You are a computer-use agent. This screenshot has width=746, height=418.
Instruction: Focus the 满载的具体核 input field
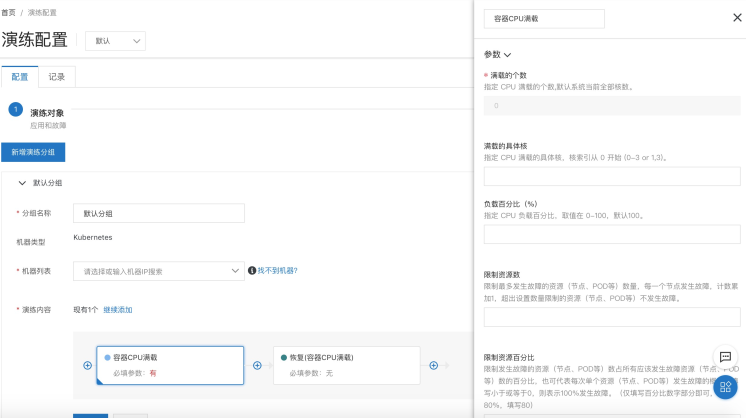tap(612, 176)
